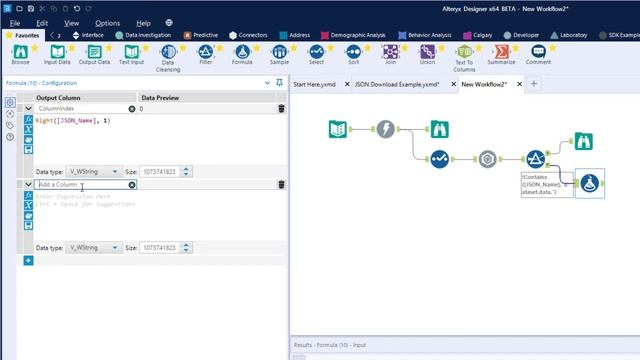Click the Browse node after Filter
The image size is (640, 360).
584,141
